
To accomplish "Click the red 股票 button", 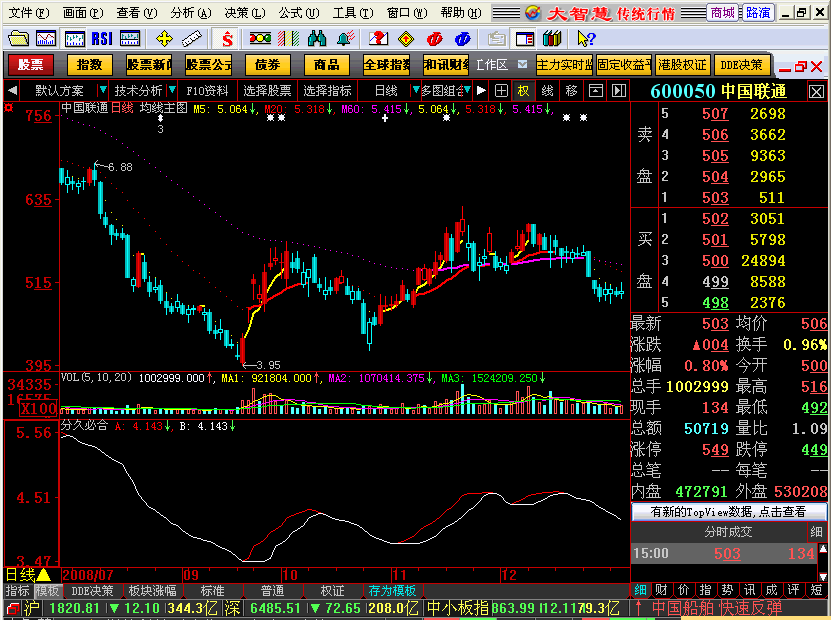I will click(30, 65).
